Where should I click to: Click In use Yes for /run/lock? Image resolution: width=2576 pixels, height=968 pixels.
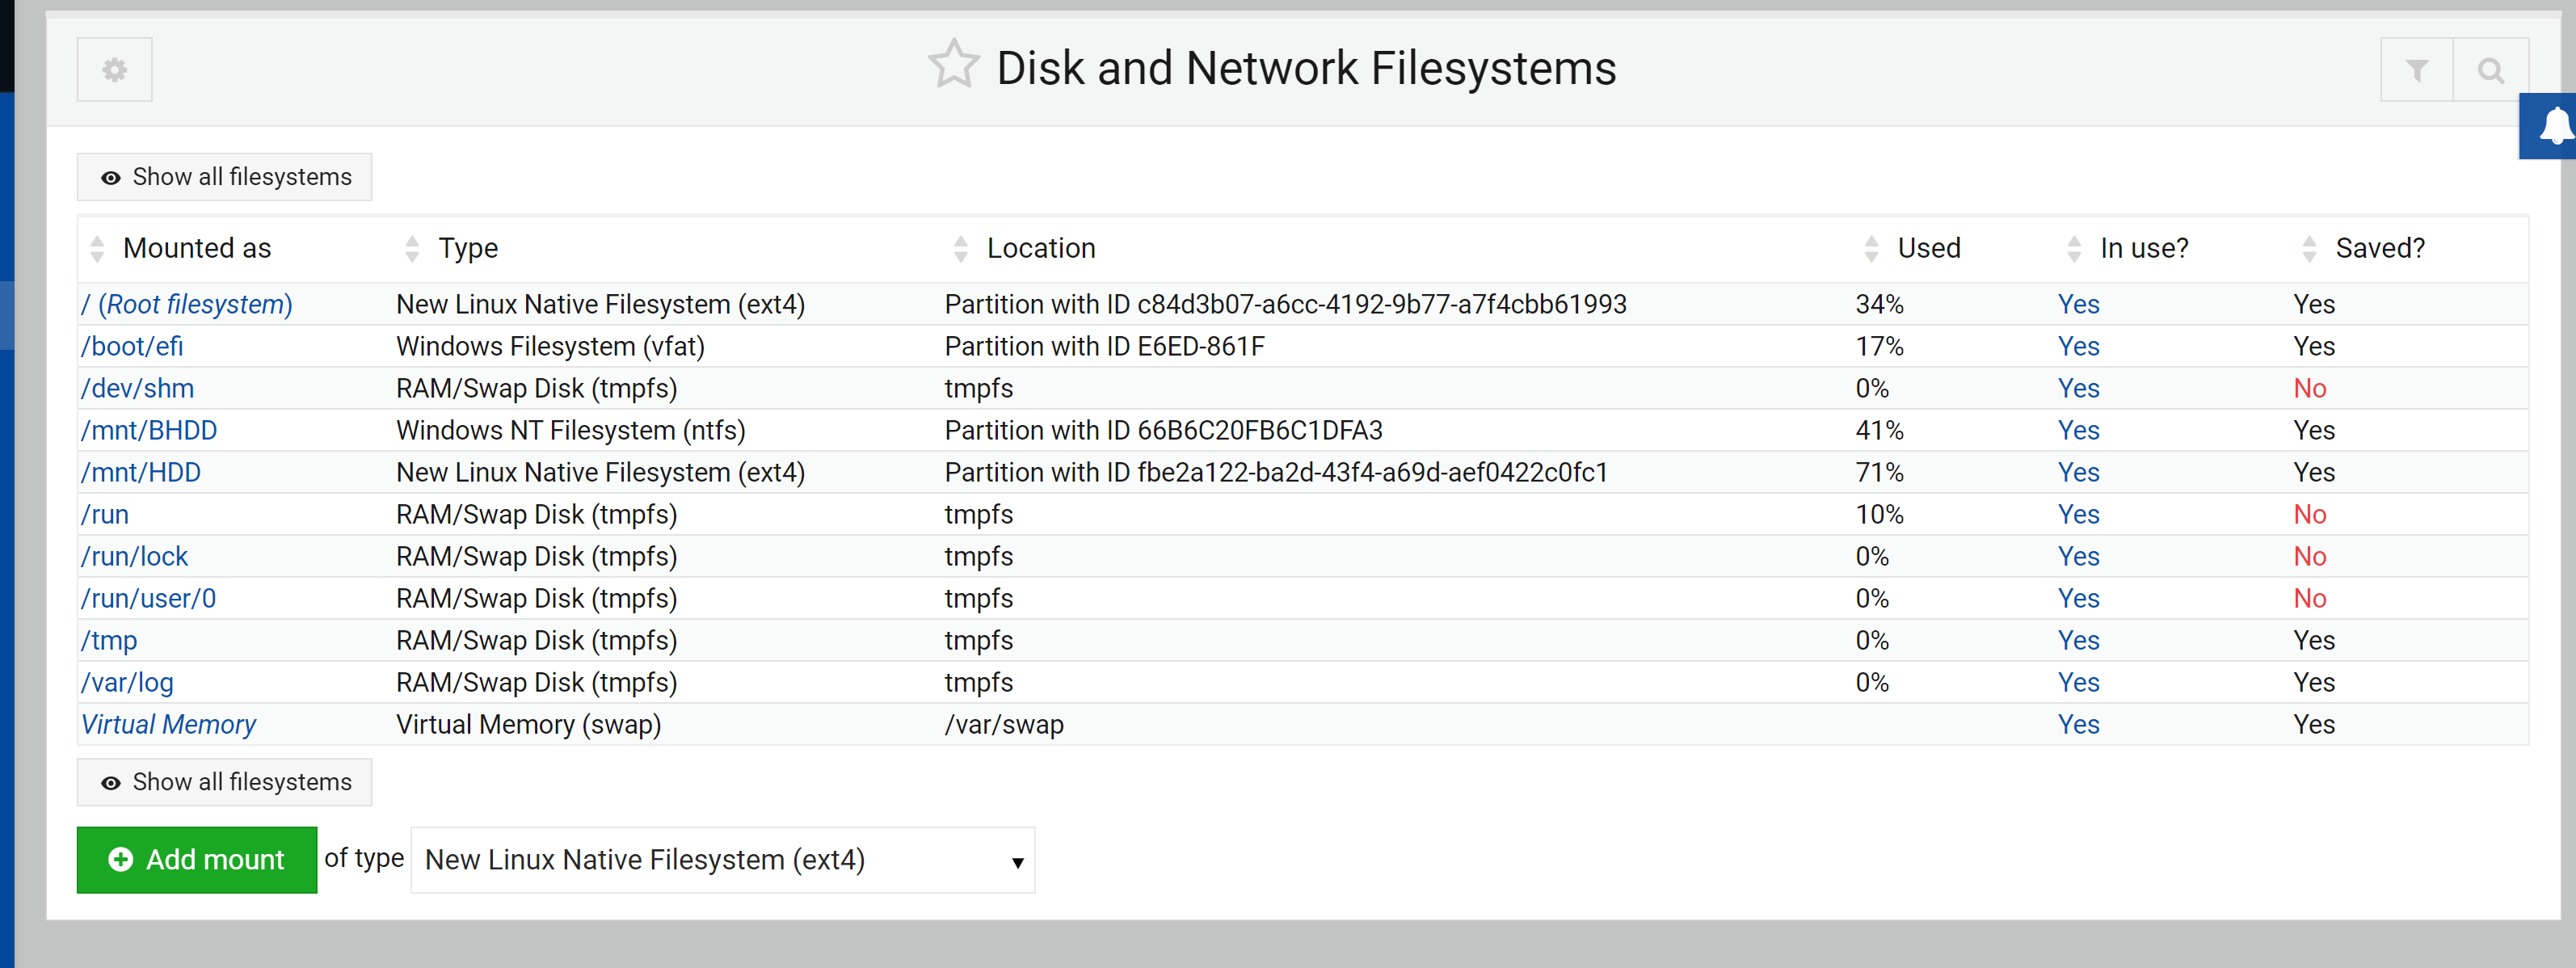click(2078, 556)
